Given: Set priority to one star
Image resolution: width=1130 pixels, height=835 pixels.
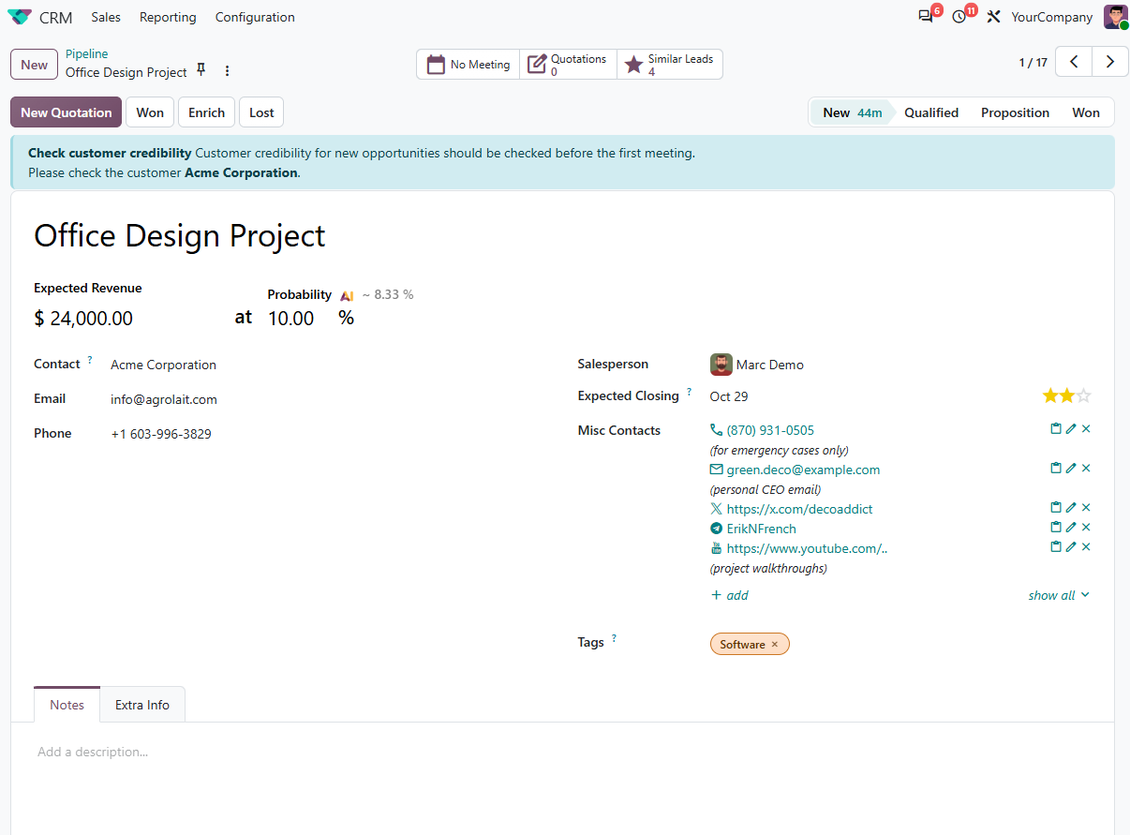Looking at the screenshot, I should (x=1050, y=396).
